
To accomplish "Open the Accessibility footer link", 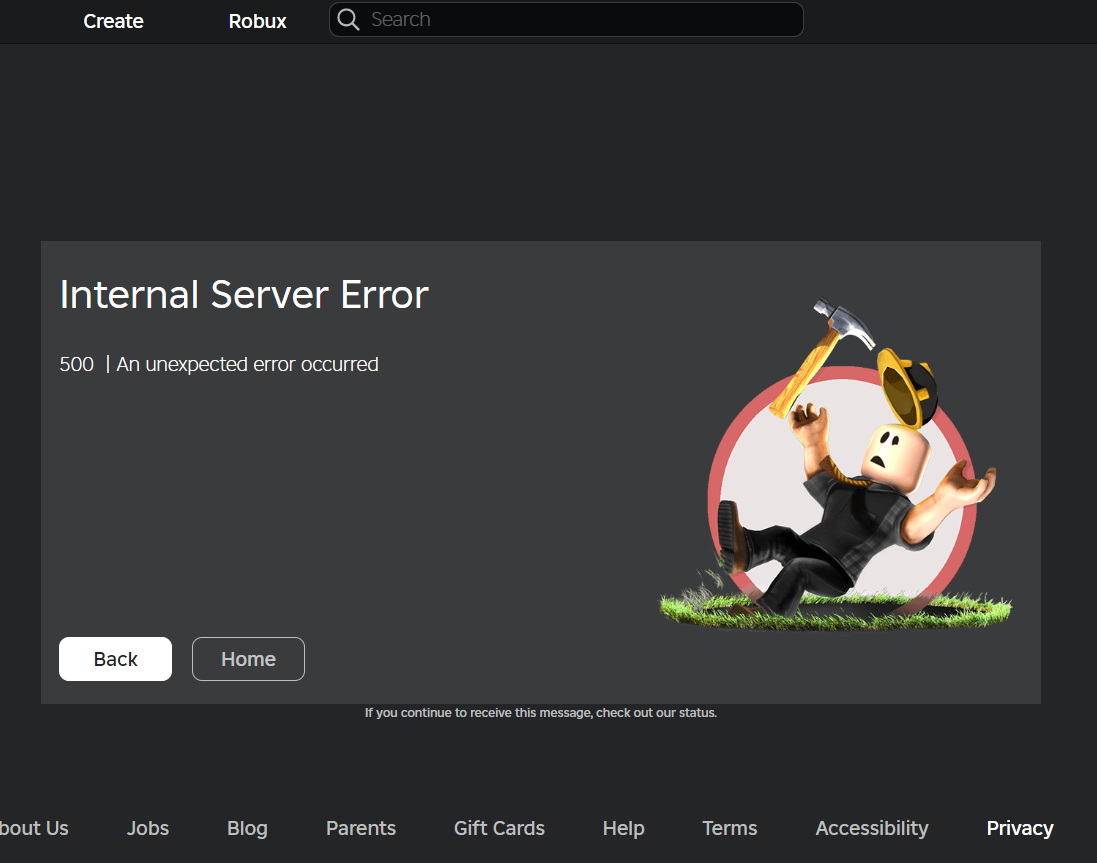I will [872, 828].
